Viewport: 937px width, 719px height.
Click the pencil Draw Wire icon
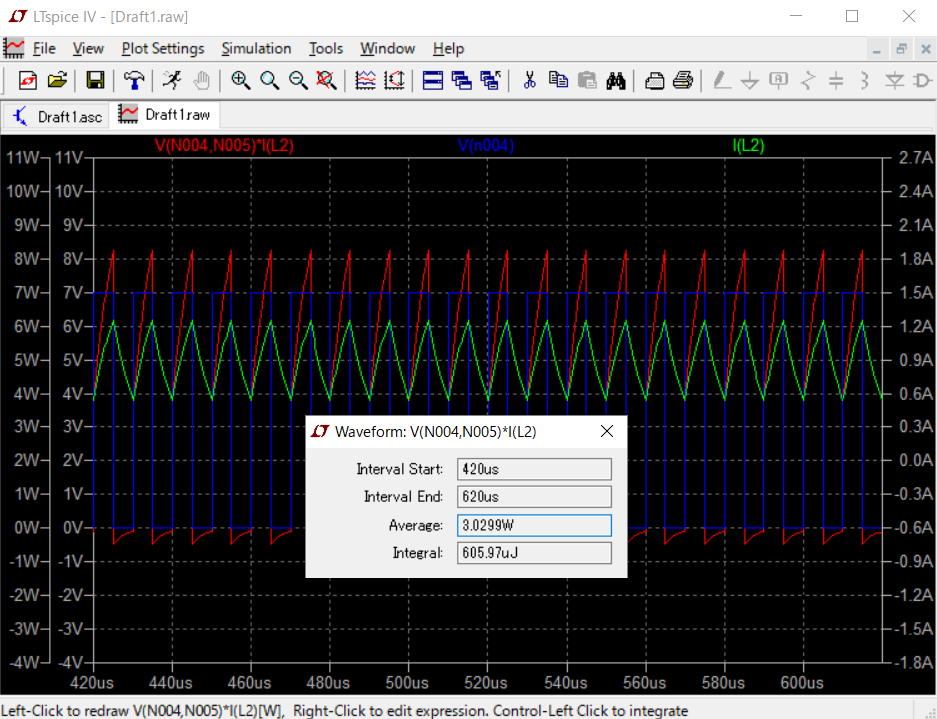(x=721, y=80)
